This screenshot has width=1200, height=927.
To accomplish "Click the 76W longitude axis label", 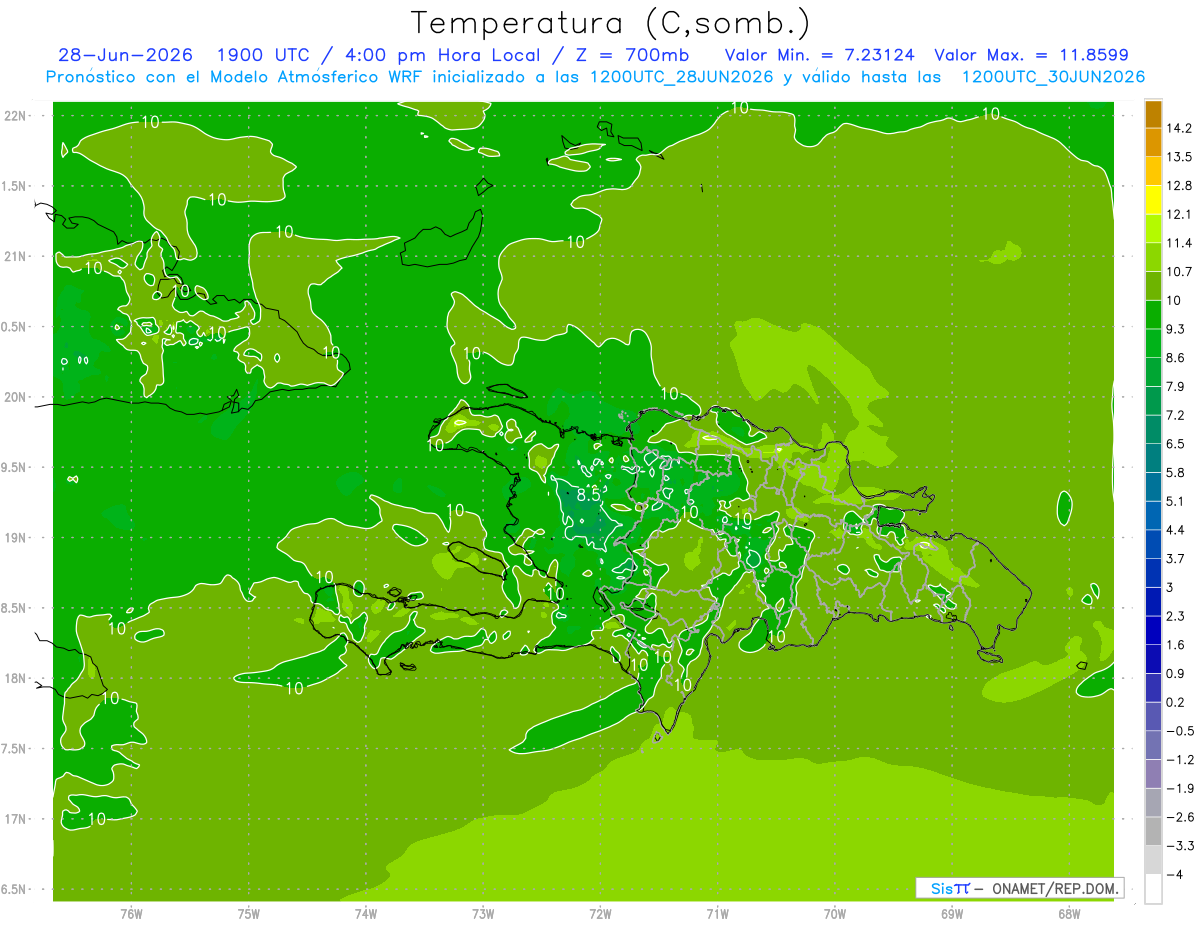I will click(x=131, y=913).
